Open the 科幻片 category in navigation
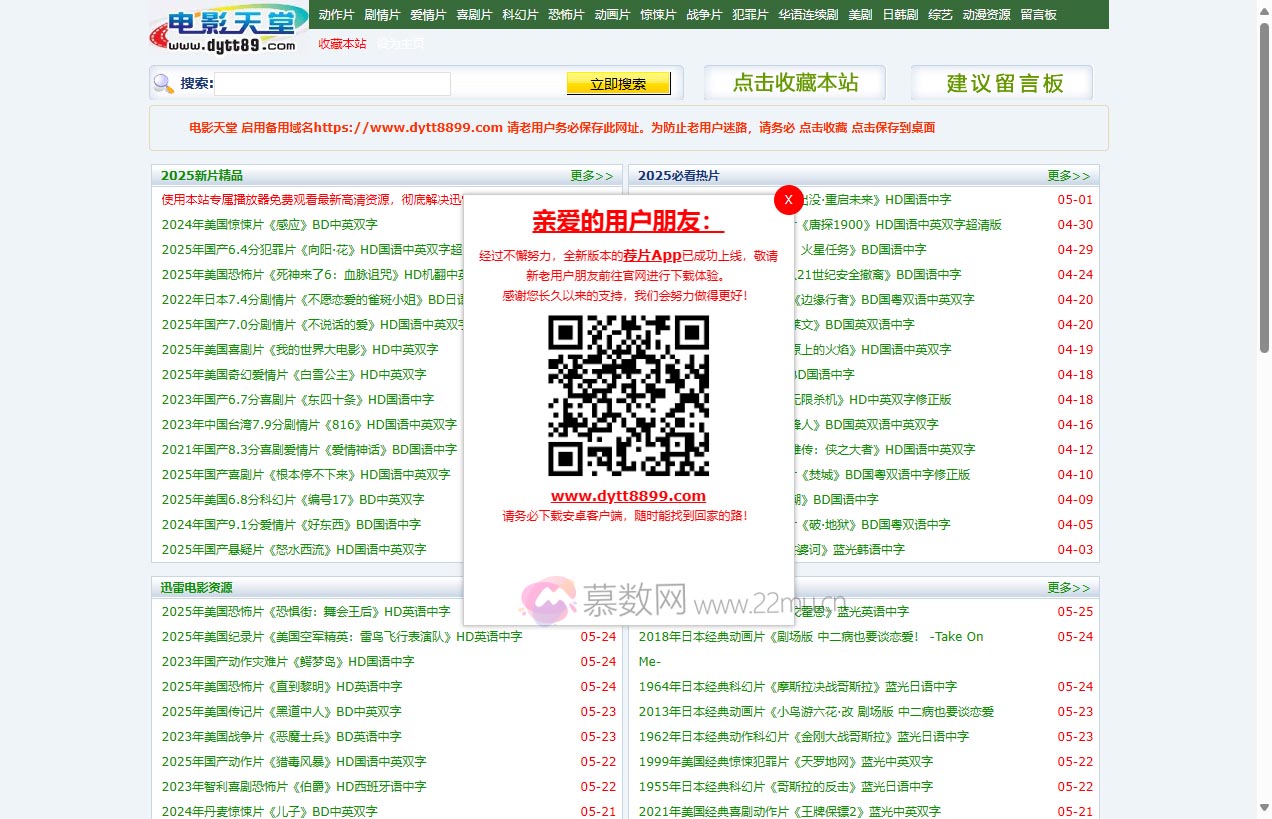Screen dimensions: 1272x819 point(520,15)
